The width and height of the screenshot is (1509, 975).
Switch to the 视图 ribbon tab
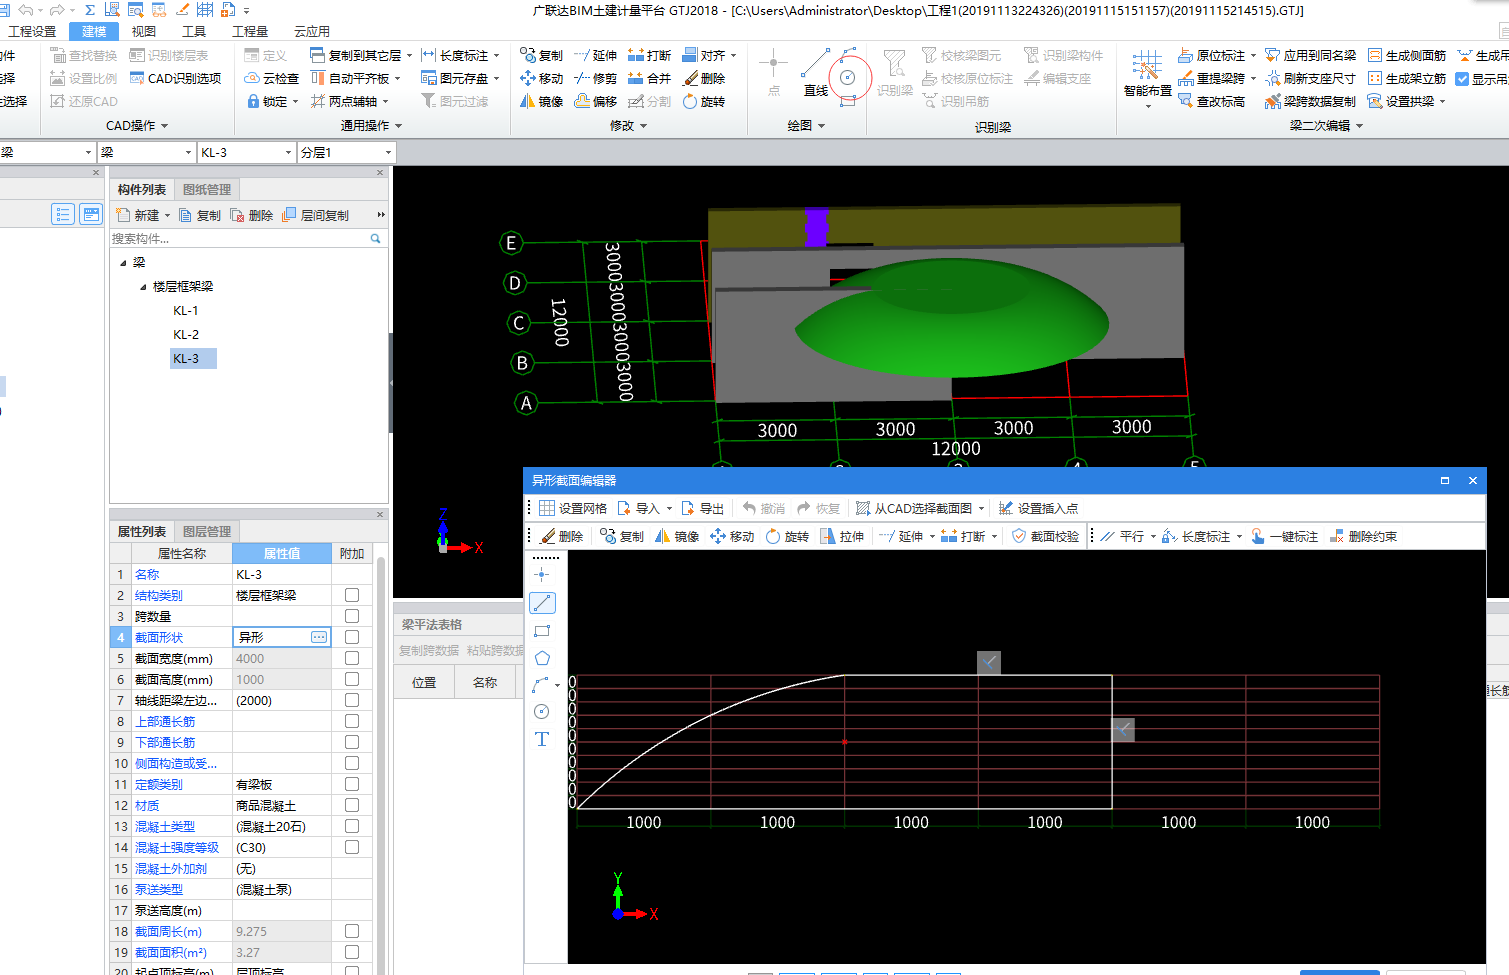(x=144, y=31)
